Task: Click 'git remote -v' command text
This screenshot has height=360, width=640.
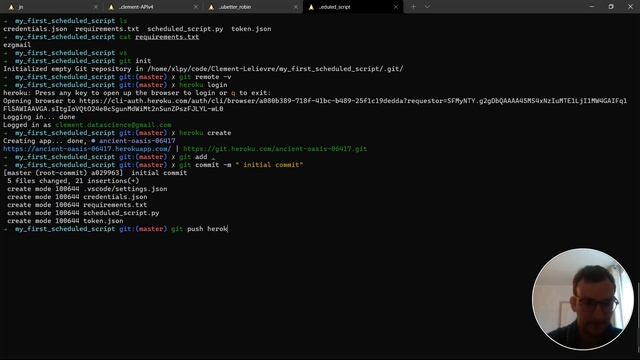Action: [205, 77]
